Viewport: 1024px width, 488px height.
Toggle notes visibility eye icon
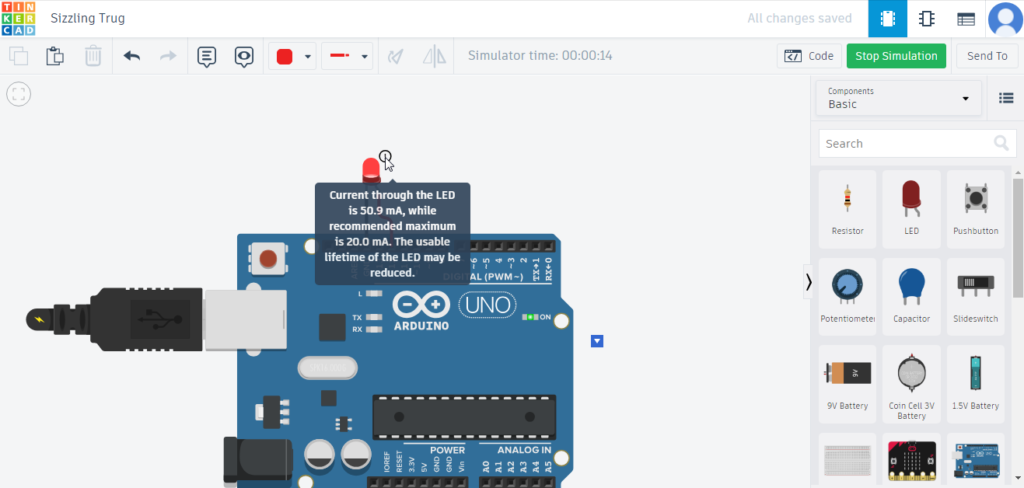click(244, 57)
